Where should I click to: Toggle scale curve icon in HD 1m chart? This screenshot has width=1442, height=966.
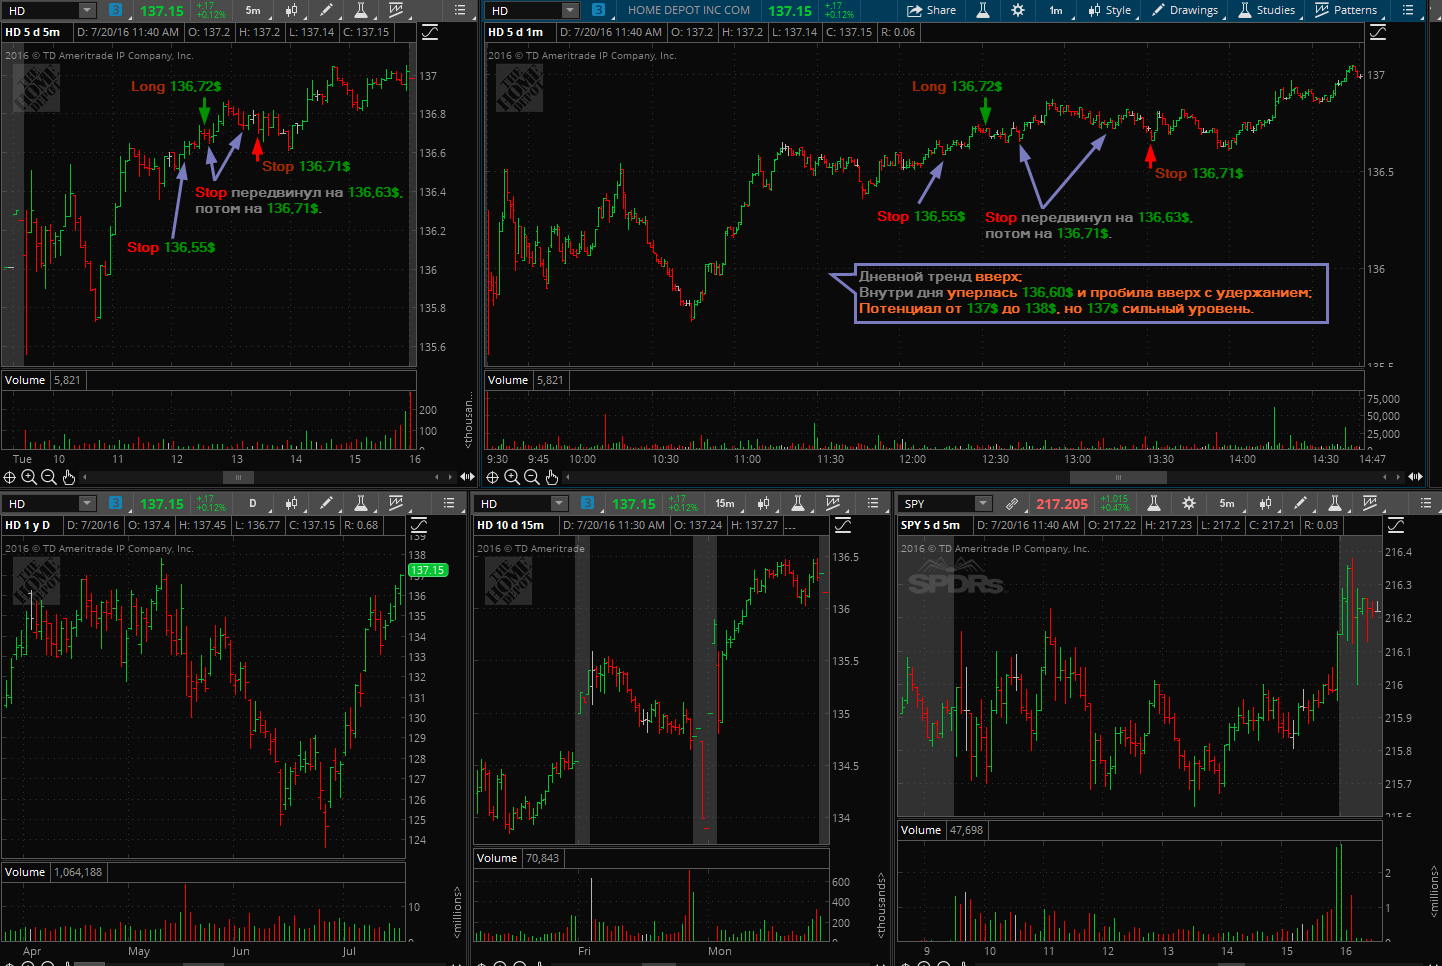[x=1378, y=32]
